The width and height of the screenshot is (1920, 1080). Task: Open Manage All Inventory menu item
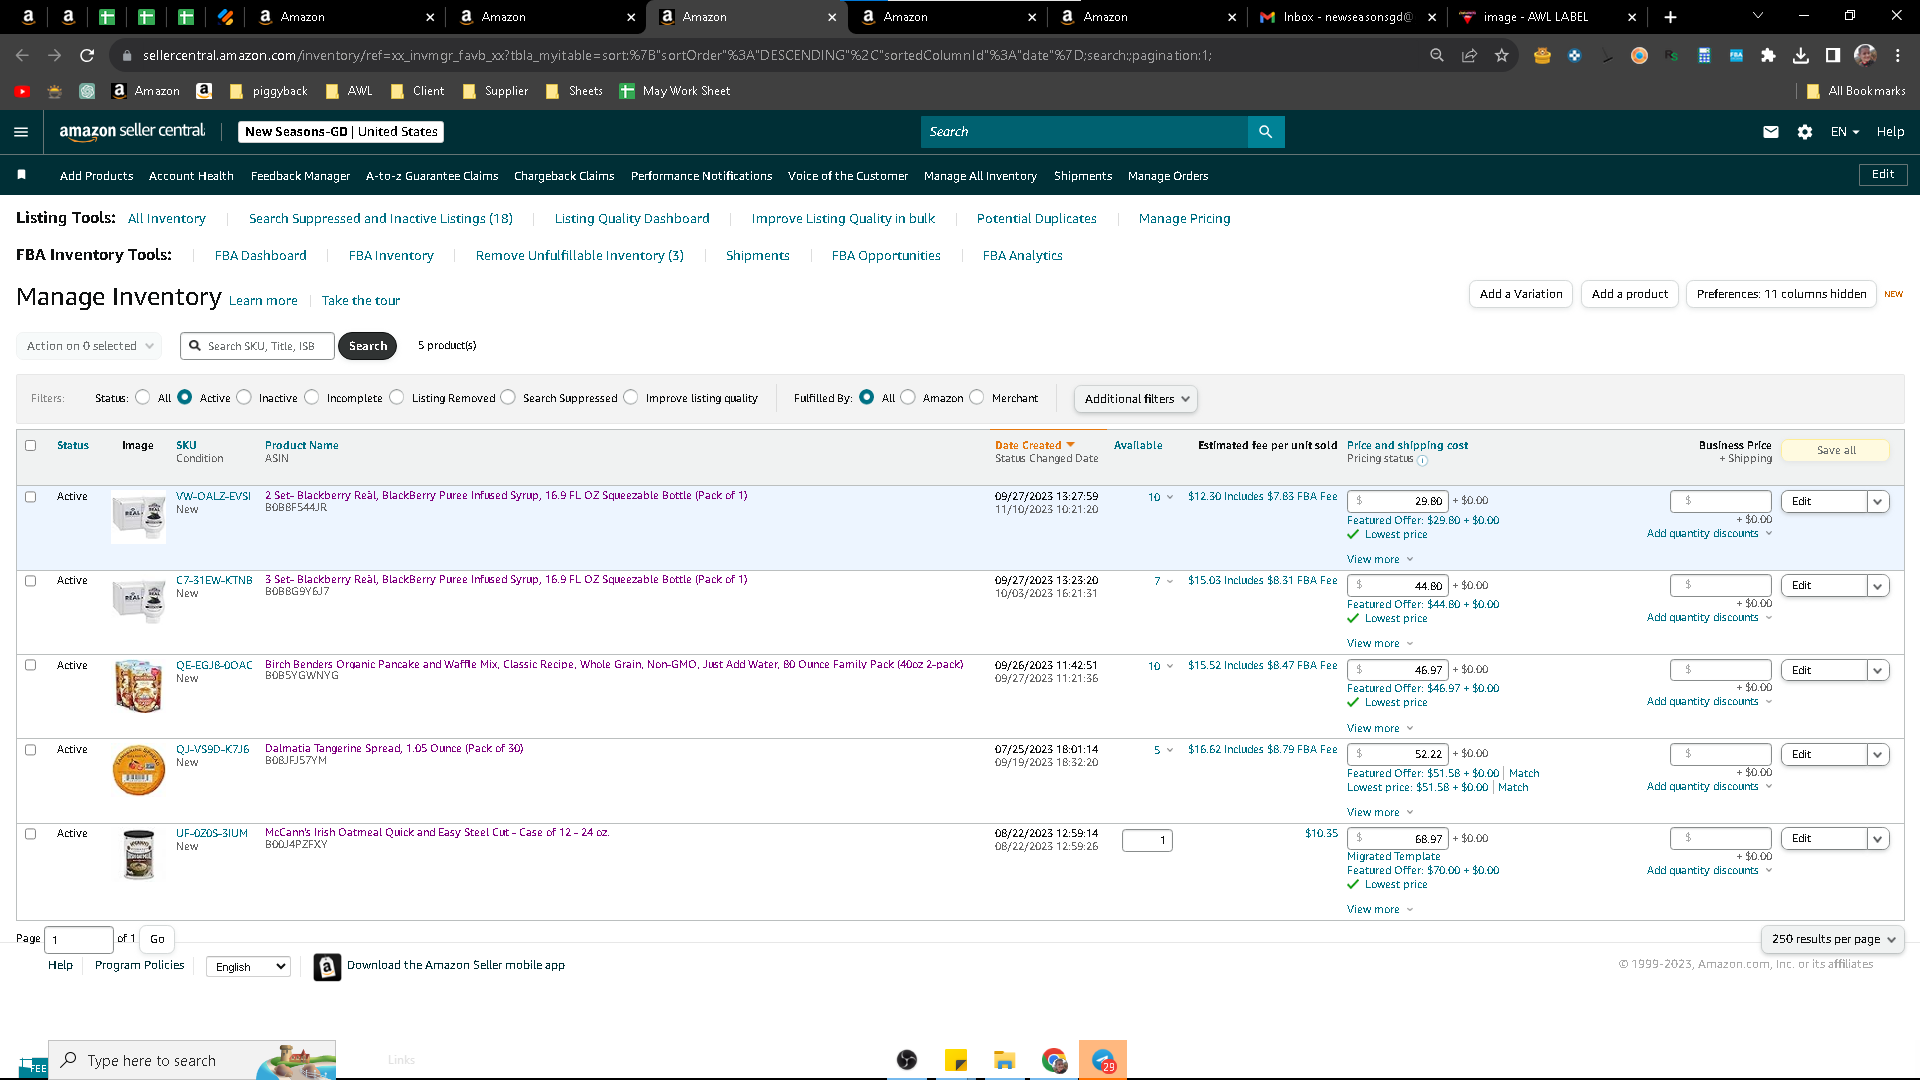tap(980, 176)
